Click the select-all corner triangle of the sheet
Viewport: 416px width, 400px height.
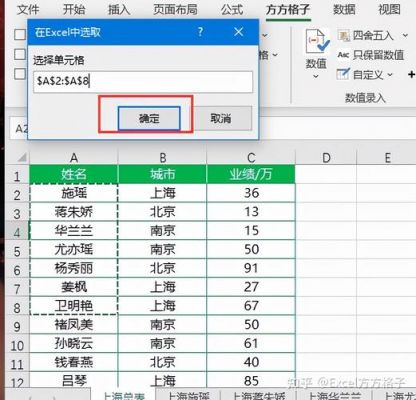tap(22, 157)
